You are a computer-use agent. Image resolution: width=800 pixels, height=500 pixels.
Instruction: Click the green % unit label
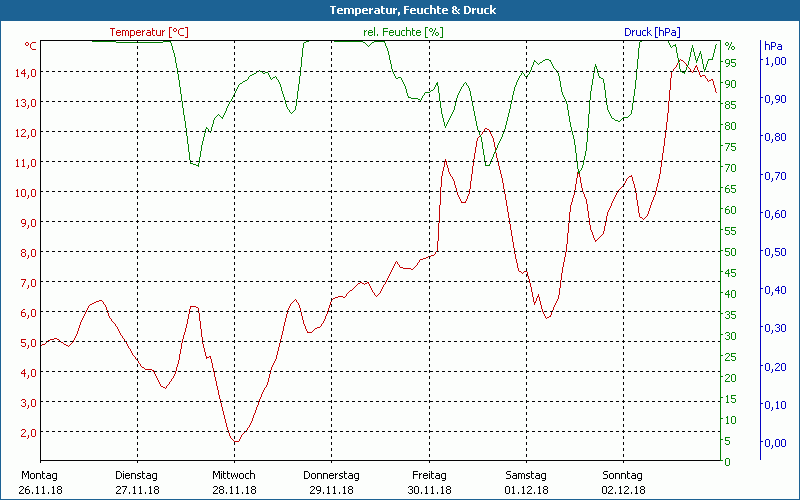coord(730,46)
